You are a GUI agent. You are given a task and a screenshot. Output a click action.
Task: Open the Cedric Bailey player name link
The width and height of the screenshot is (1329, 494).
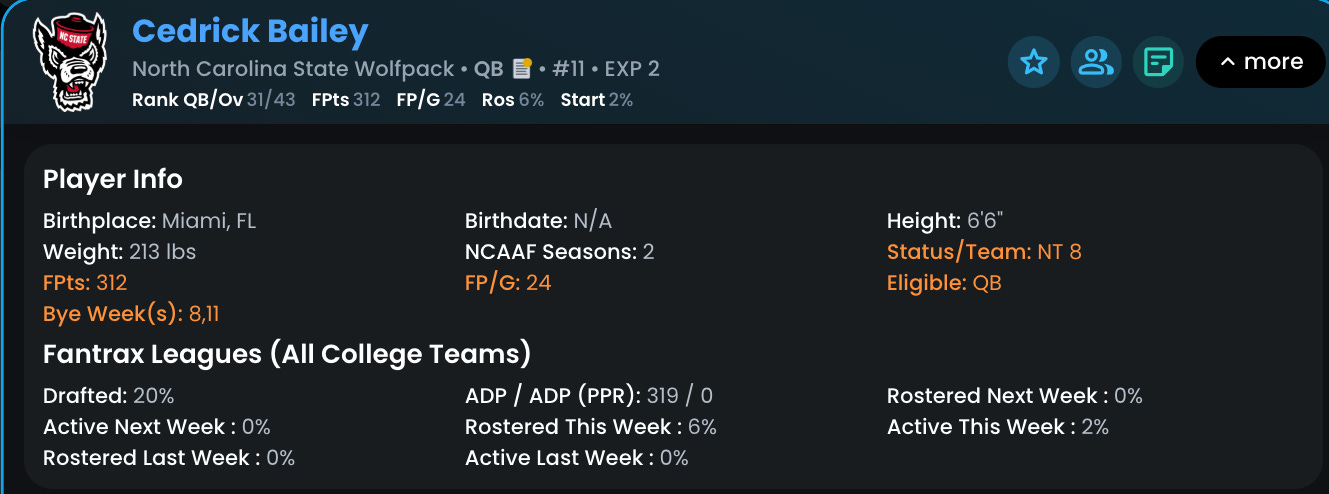click(250, 31)
